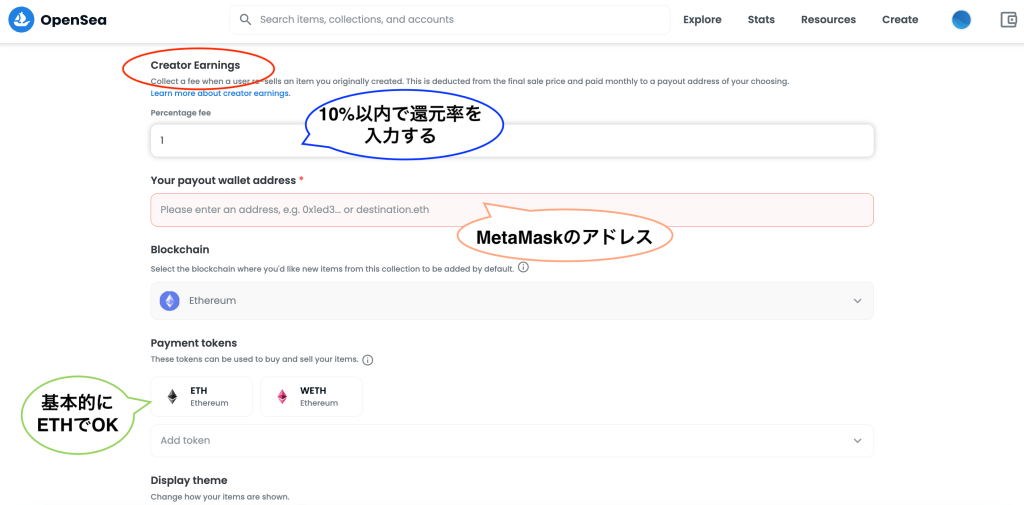Click the OpenSea wordmark text

74,20
